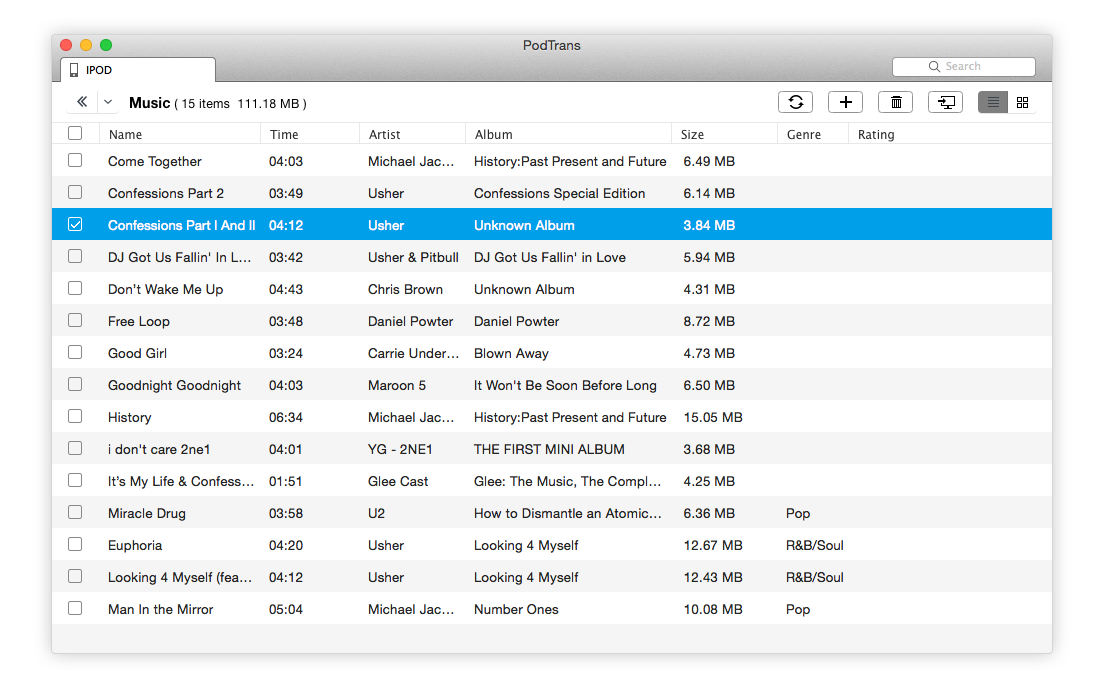The image size is (1103, 688).
Task: Sort songs by Name column header
Action: 126,134
